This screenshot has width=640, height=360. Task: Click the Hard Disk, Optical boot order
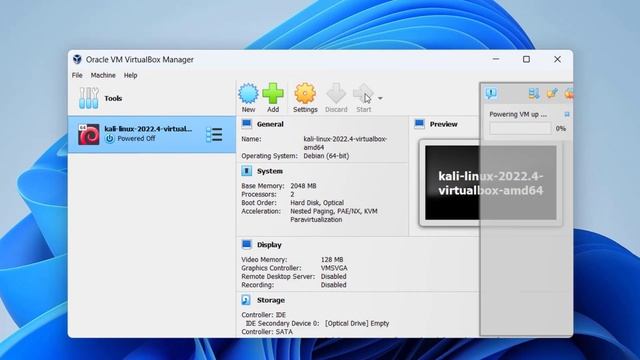coord(317,202)
